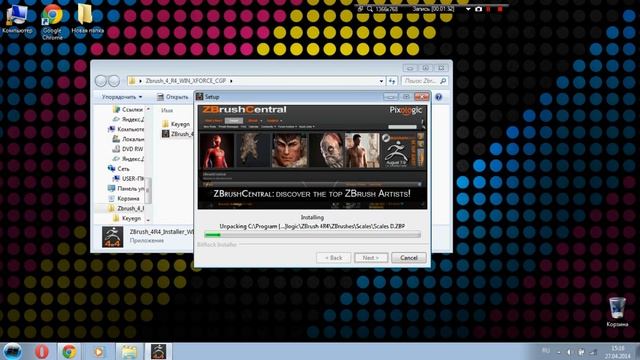Select Панель управления in the sidebar

click(x=125, y=189)
